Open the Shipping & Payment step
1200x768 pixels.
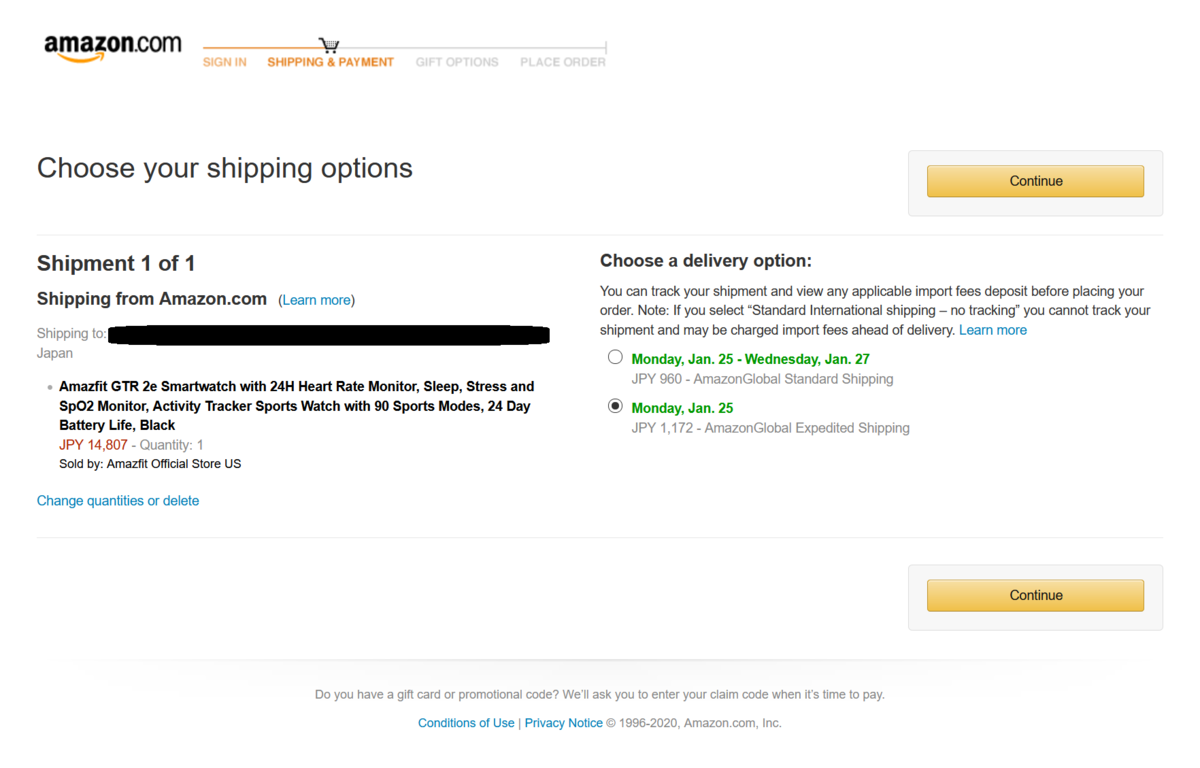(x=330, y=62)
